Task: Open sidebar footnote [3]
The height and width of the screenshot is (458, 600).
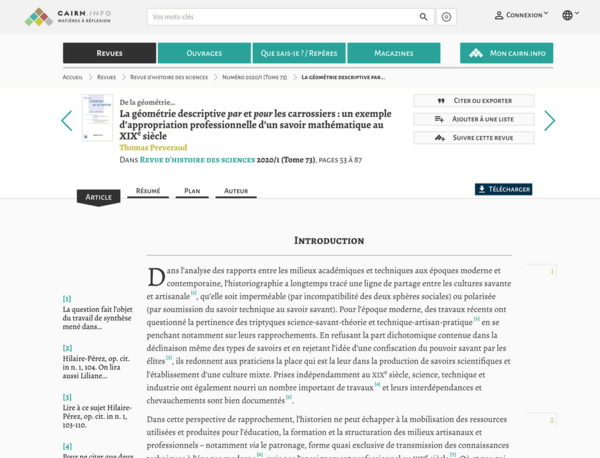Action: coord(67,397)
